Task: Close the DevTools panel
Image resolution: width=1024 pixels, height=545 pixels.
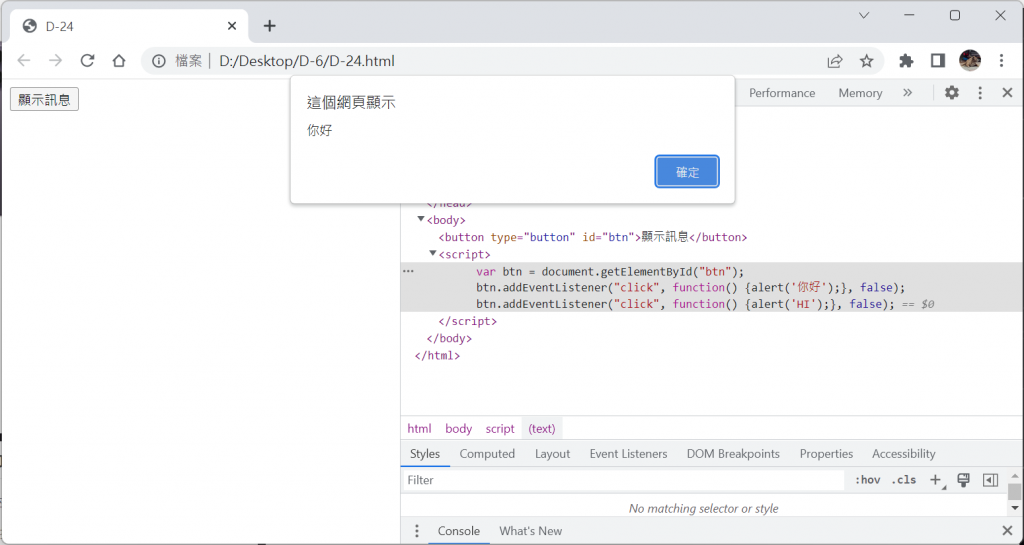Action: click(x=1007, y=93)
